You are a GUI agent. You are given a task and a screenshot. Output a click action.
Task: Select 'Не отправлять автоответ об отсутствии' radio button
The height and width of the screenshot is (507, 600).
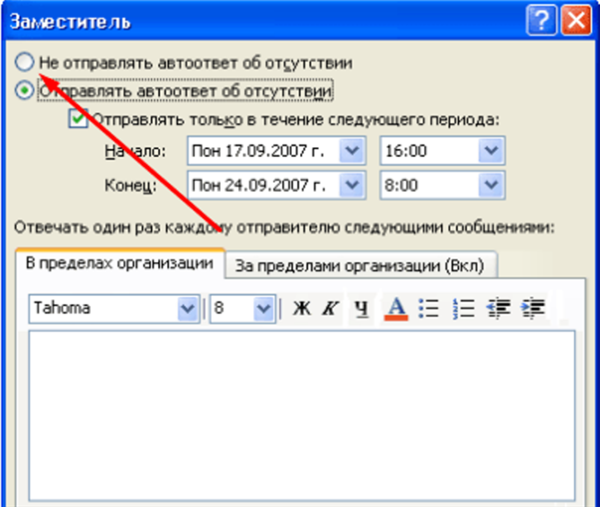[x=25, y=62]
